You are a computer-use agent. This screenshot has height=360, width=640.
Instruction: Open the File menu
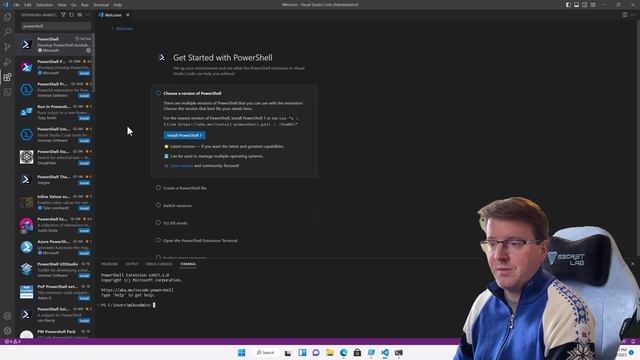[x=16, y=5]
